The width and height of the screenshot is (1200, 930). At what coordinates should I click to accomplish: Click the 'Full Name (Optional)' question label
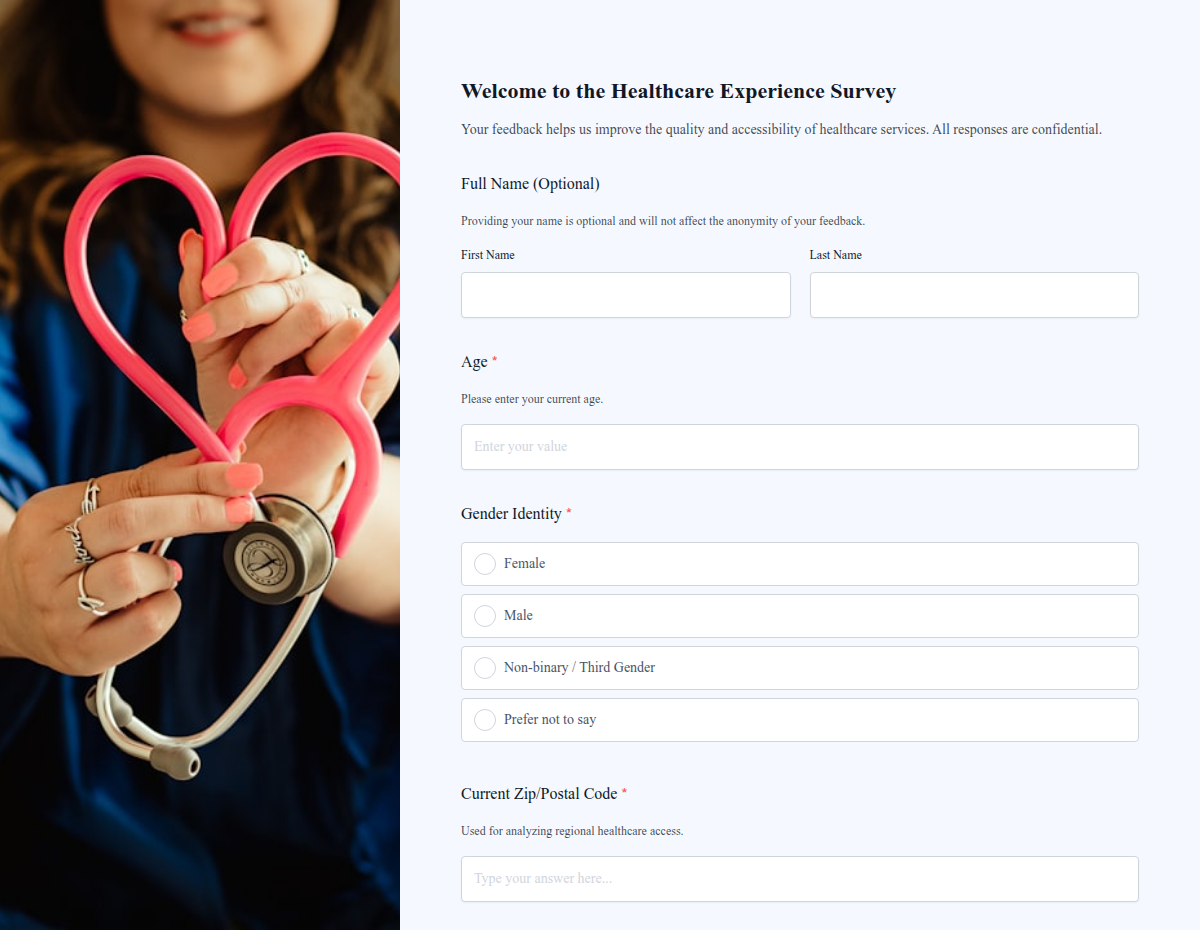click(530, 184)
